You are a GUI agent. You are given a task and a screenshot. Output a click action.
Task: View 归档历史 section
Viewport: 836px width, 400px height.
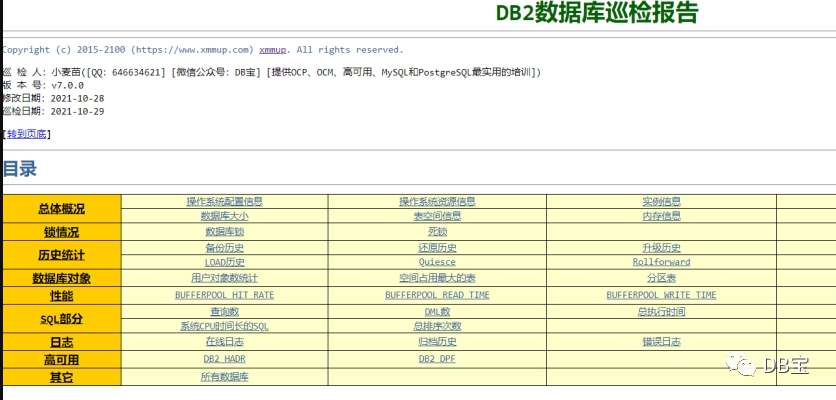coord(437,342)
